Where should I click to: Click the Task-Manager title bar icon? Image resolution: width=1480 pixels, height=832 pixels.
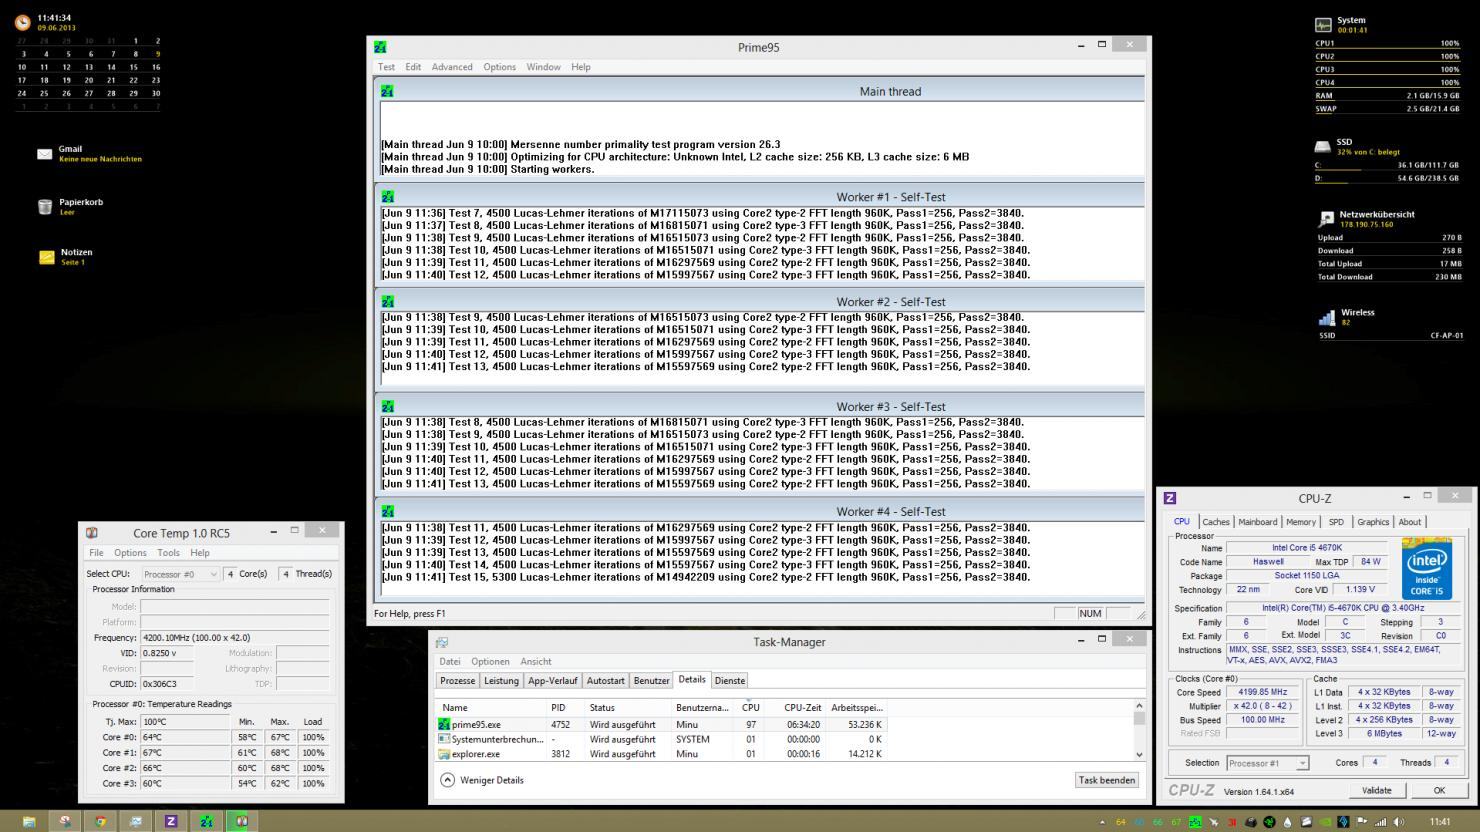click(x=442, y=642)
